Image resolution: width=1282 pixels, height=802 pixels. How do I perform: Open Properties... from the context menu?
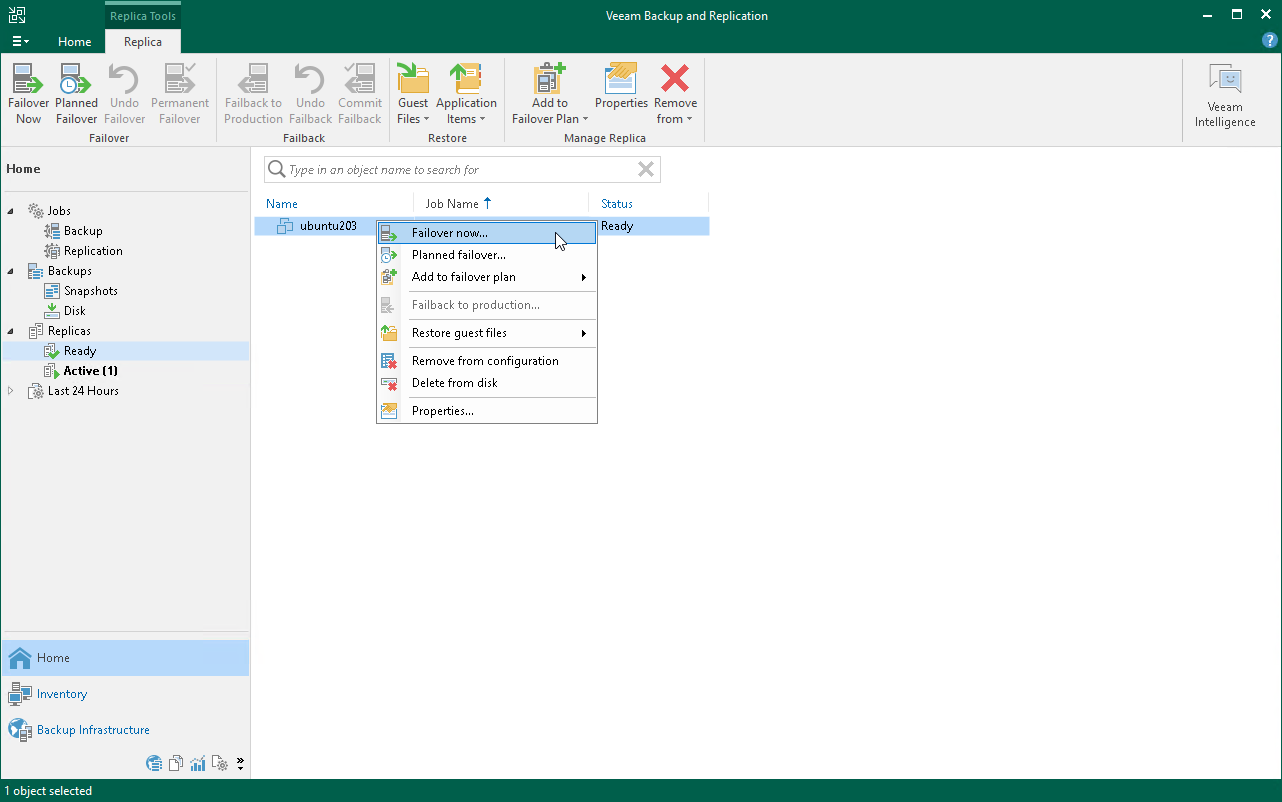click(487, 411)
